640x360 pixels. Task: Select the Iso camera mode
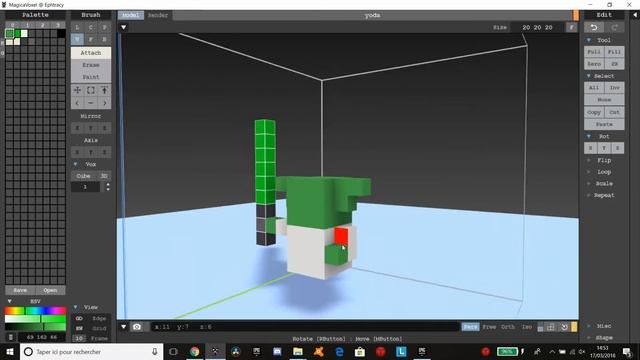[x=527, y=327]
